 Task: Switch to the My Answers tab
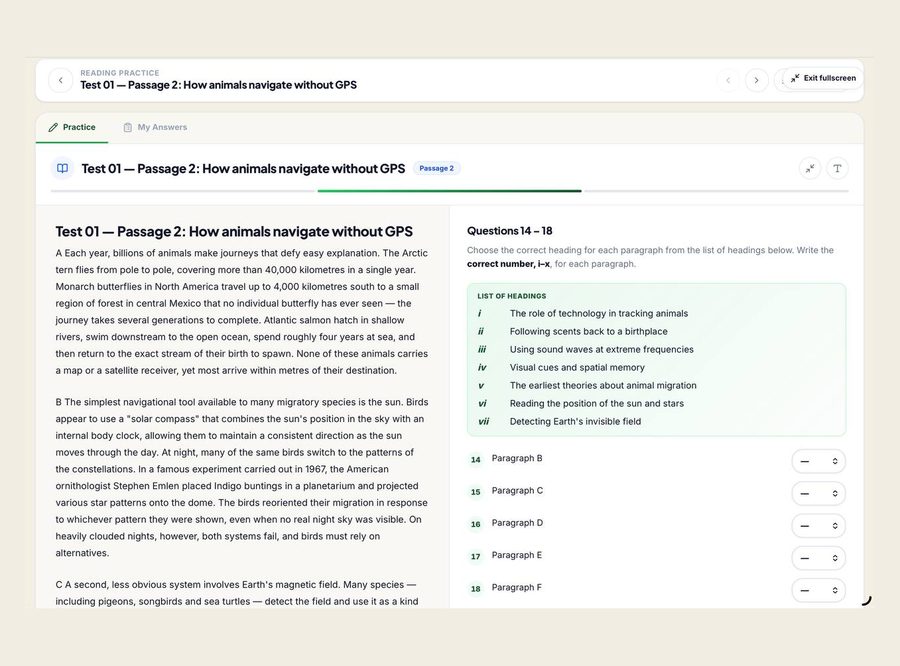click(156, 127)
